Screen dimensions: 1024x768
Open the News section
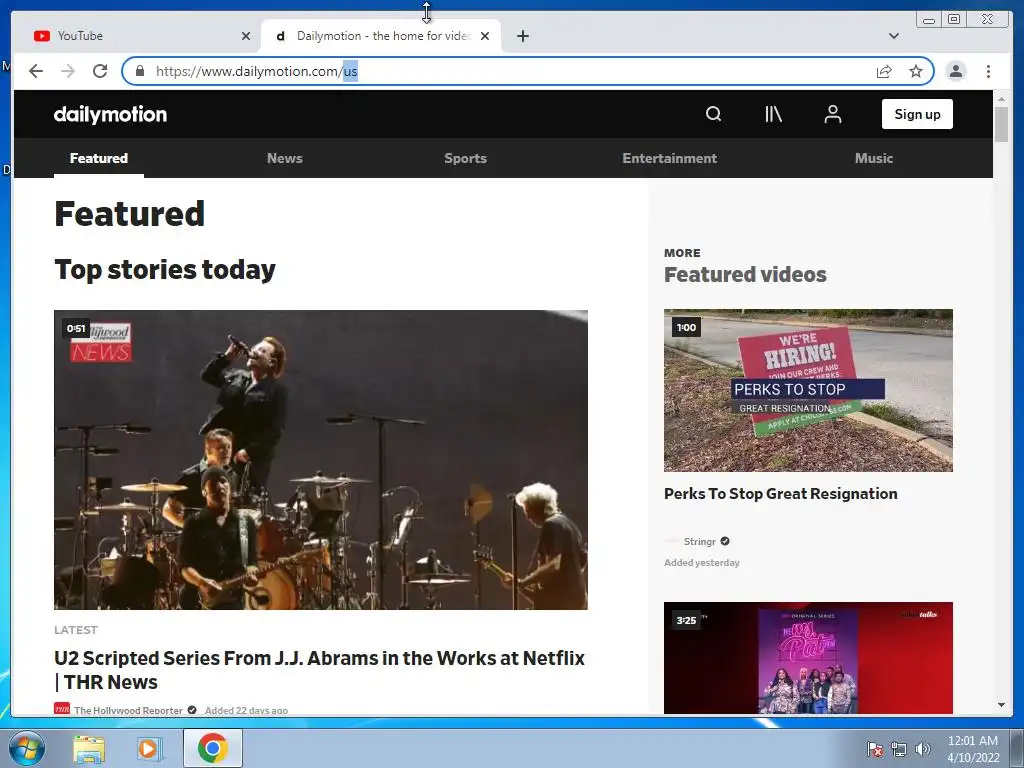(285, 158)
